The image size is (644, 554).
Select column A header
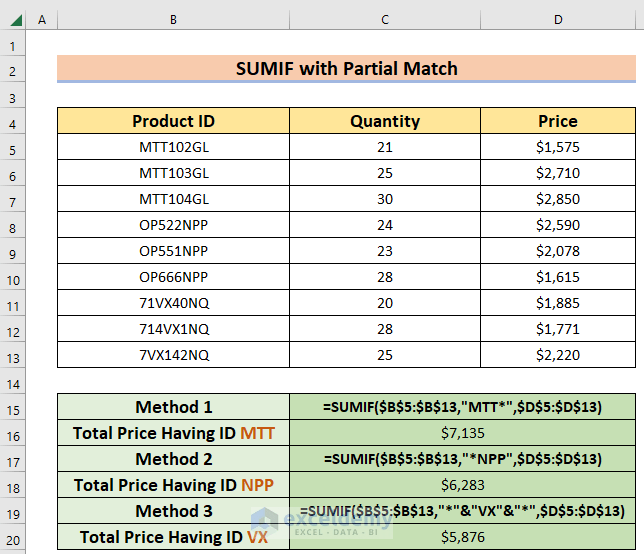click(42, 20)
